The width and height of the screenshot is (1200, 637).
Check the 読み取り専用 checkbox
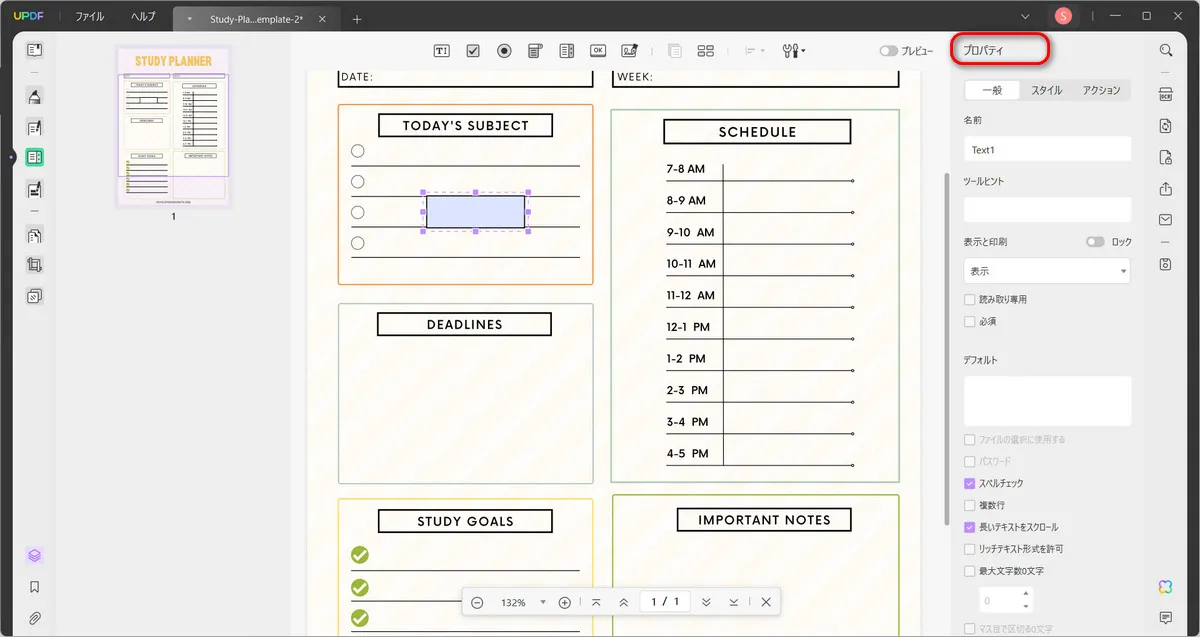[969, 300]
